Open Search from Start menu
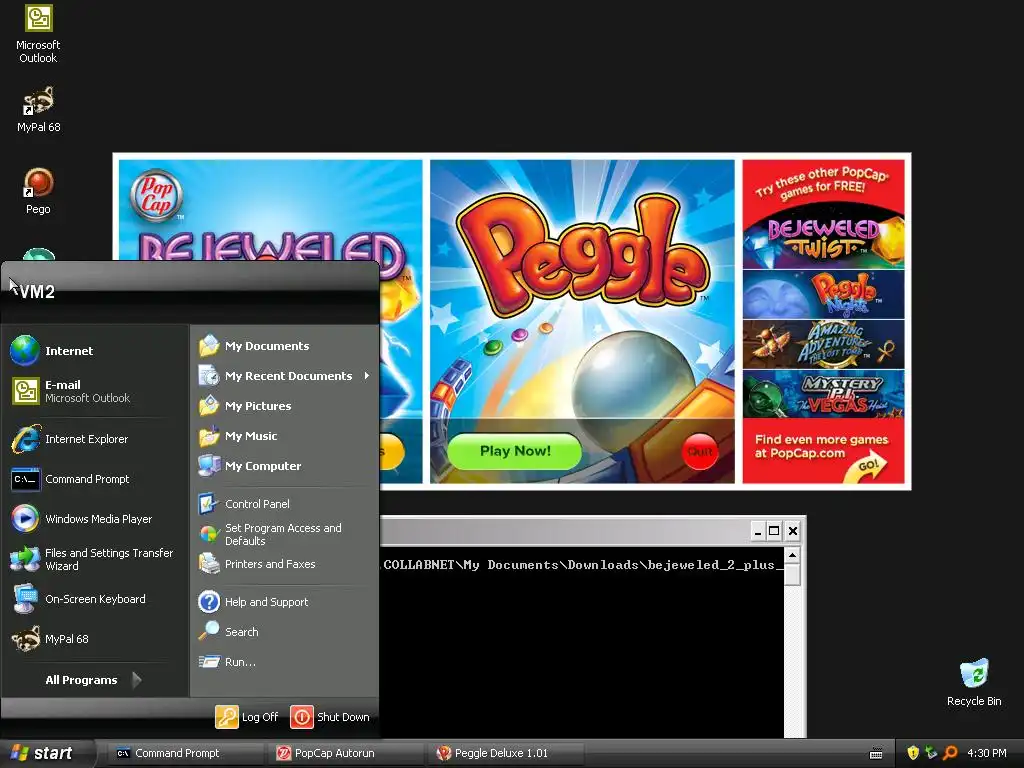Screen dimensions: 1024x768 pyautogui.click(x=285, y=632)
